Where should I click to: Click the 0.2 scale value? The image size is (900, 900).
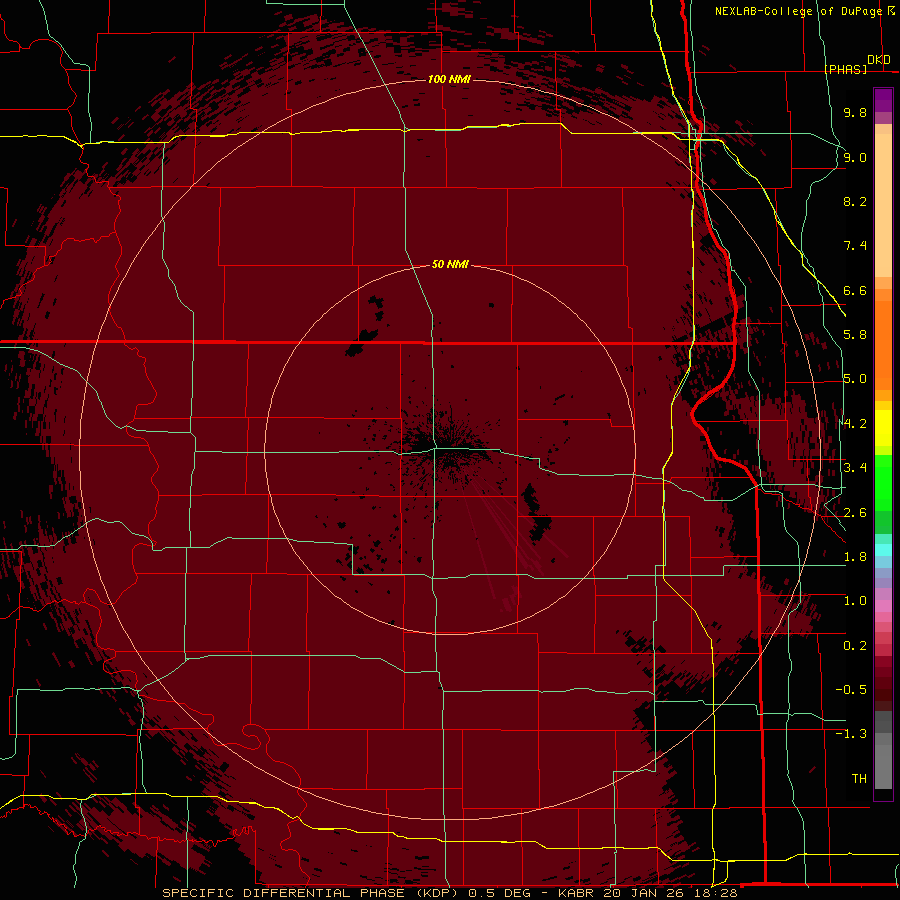[855, 646]
